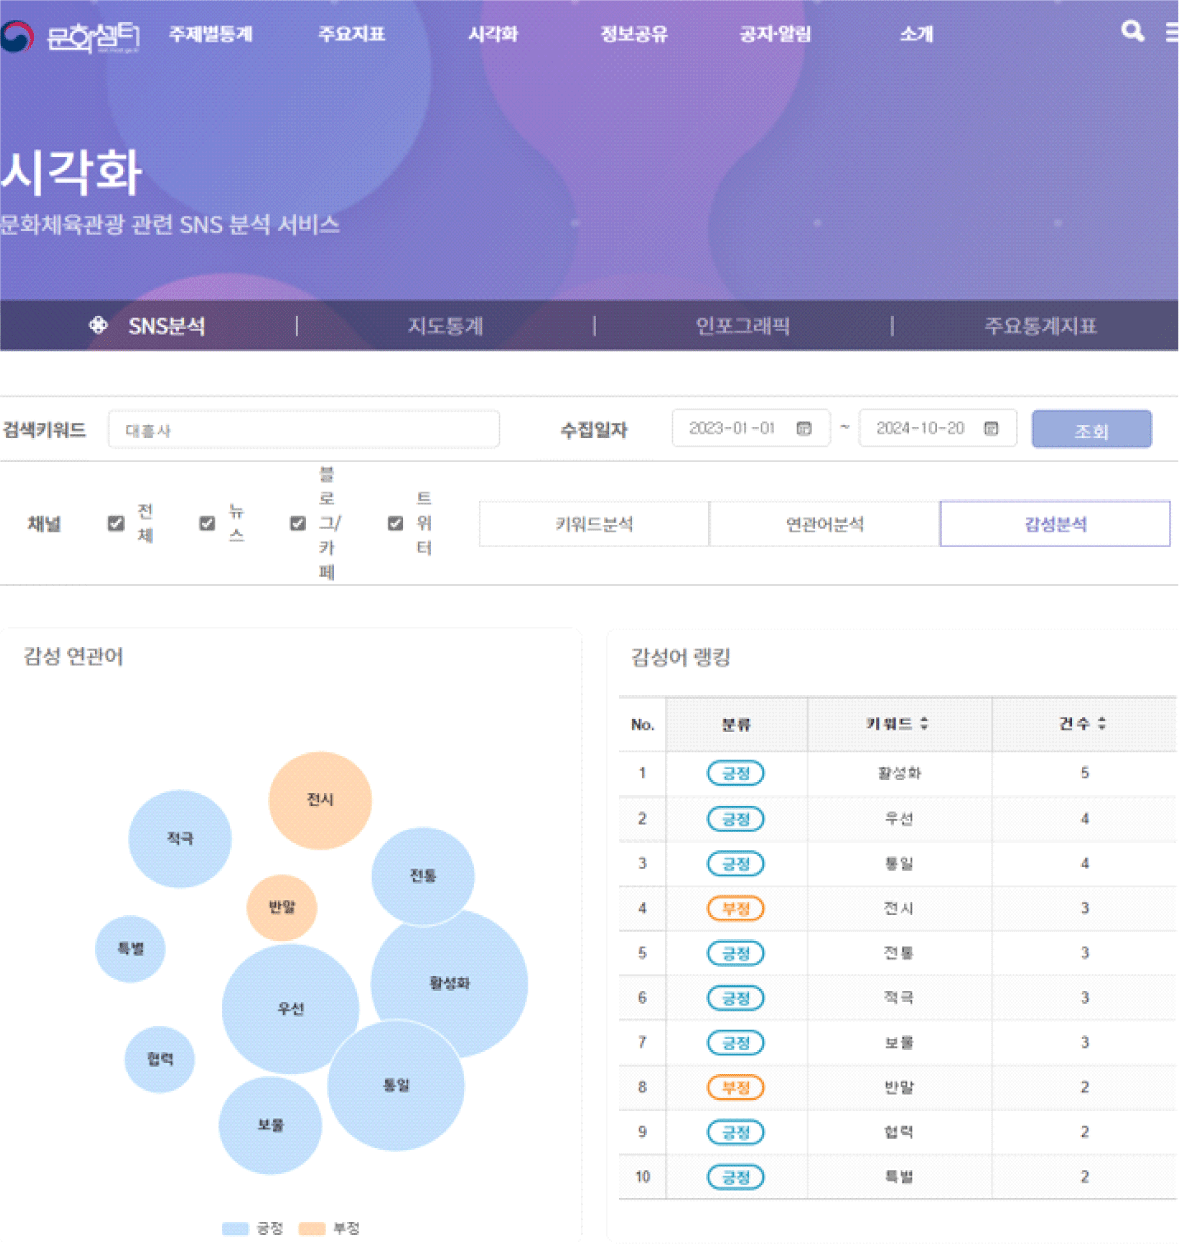Screen dimensions: 1179x1245
Task: Click the orange 부정 legend swatch
Action: click(312, 1228)
